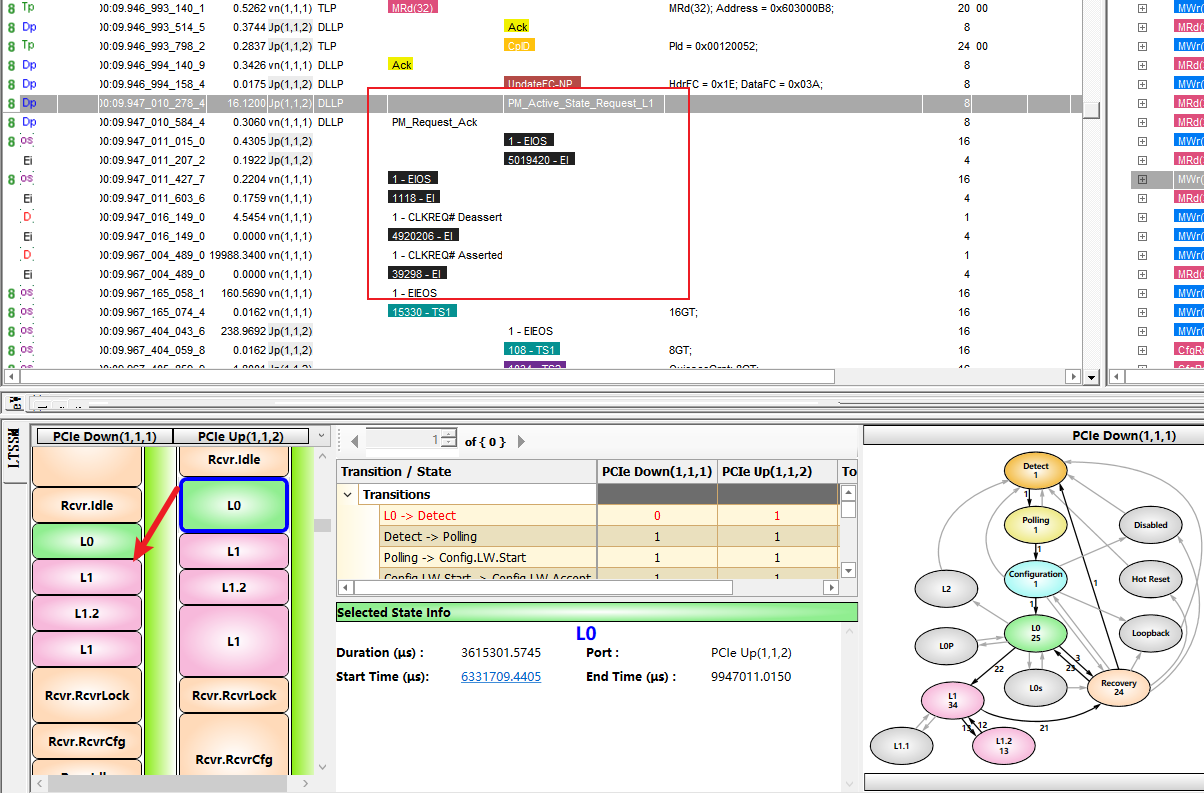
Task: Click the L0P node in state diagram
Action: [x=947, y=646]
